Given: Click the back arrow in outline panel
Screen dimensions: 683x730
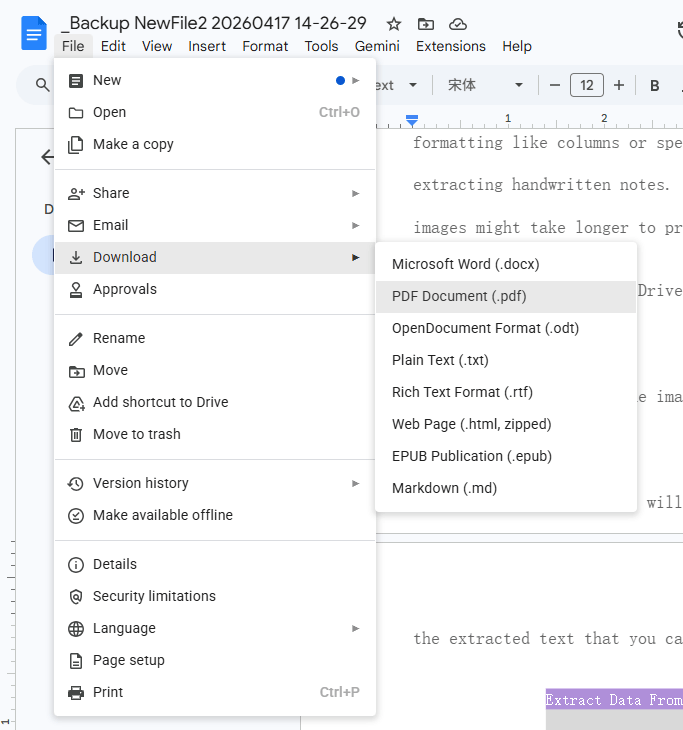Looking at the screenshot, I should 47,157.
